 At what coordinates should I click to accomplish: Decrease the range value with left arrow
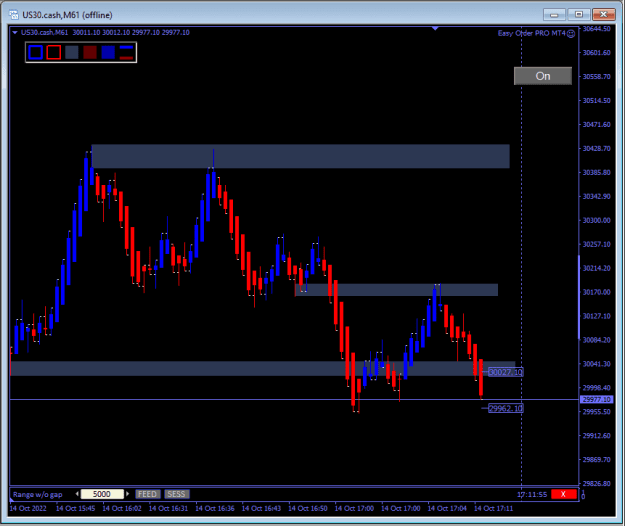(x=77, y=494)
